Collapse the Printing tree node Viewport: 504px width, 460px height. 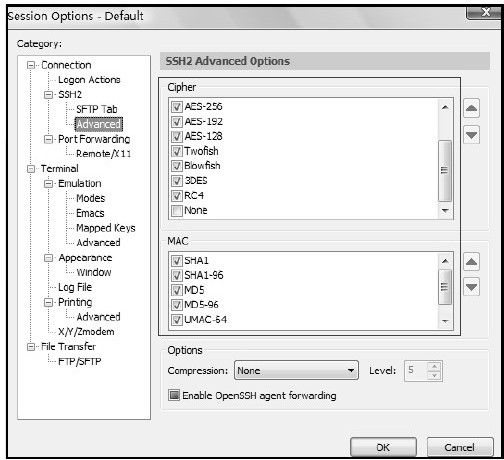click(x=48, y=302)
